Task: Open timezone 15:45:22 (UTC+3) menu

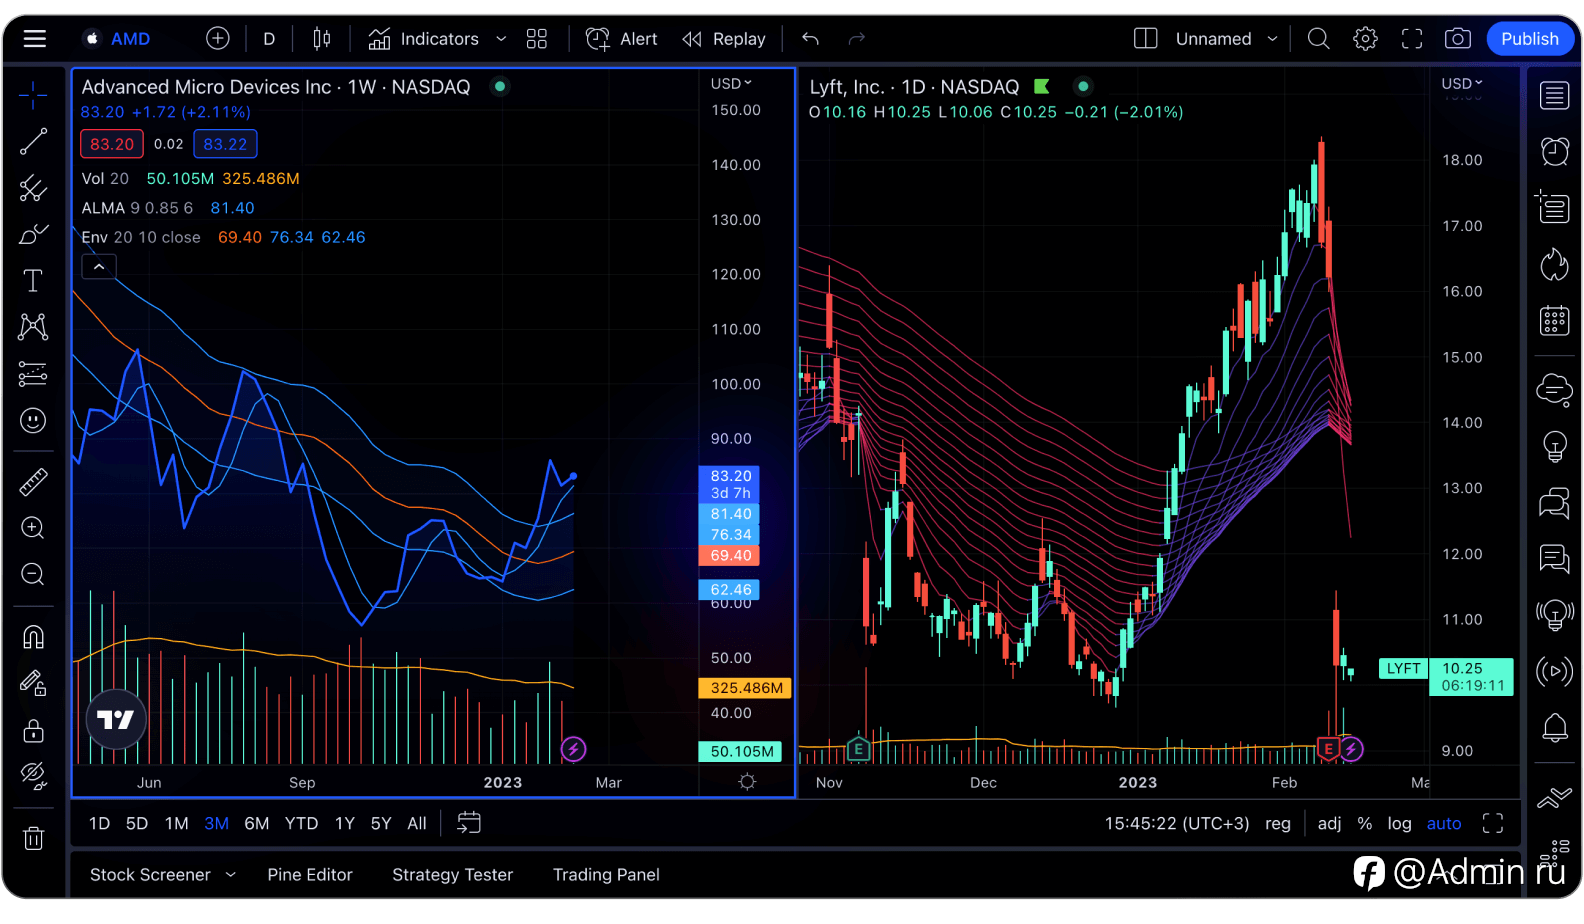Action: click(1177, 824)
